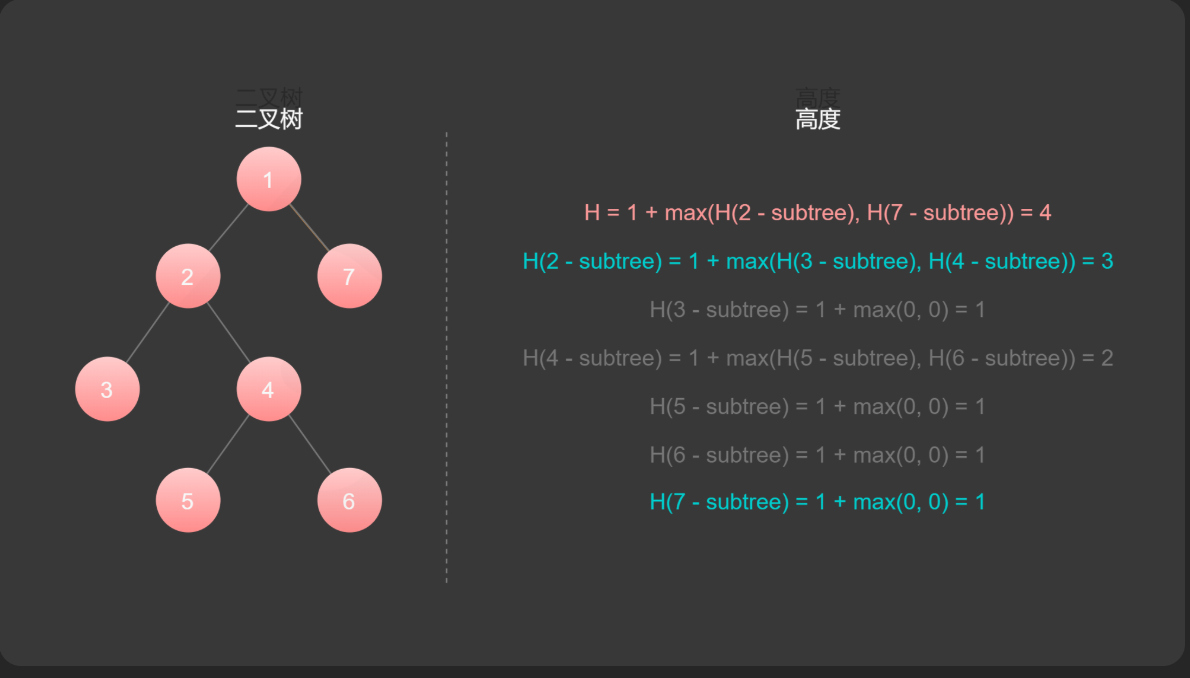The width and height of the screenshot is (1190, 678).
Task: Click leaf node 6
Action: click(349, 500)
